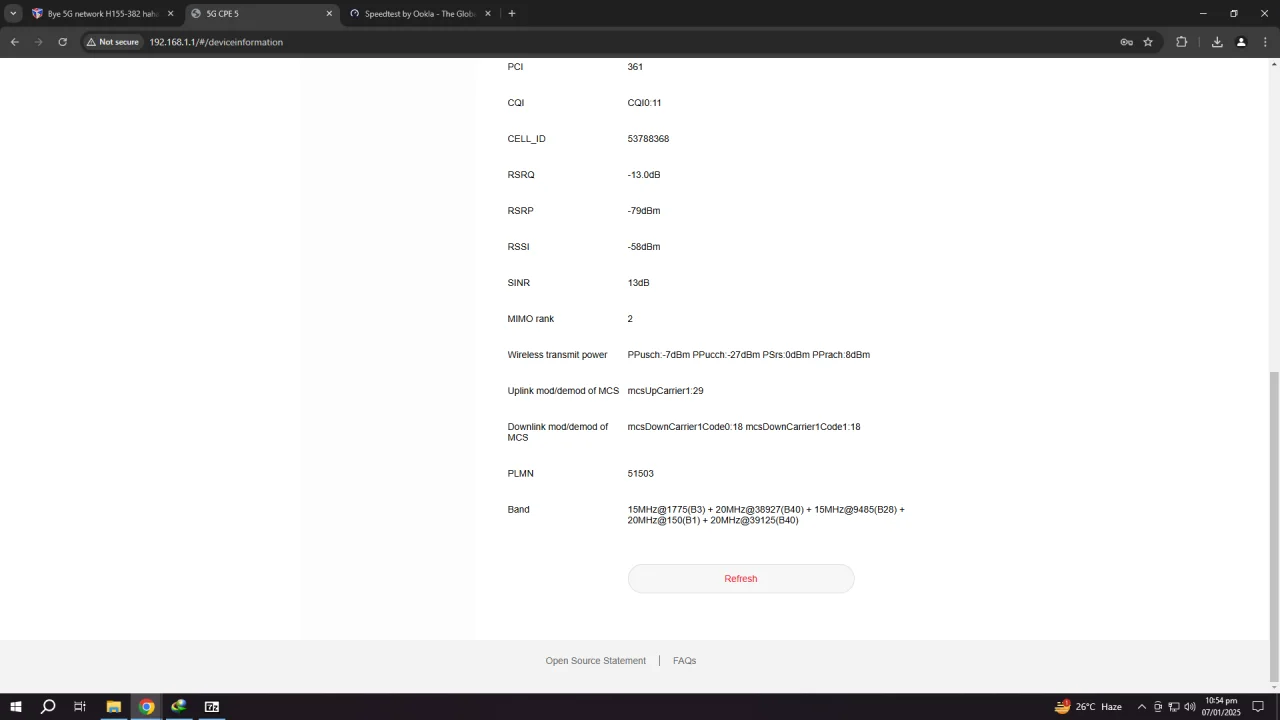Click the red Refresh button
The image size is (1280, 720).
pos(741,579)
